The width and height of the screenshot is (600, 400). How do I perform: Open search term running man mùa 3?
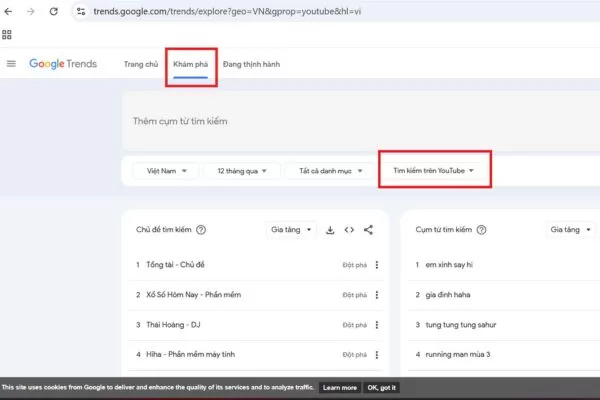click(x=458, y=354)
